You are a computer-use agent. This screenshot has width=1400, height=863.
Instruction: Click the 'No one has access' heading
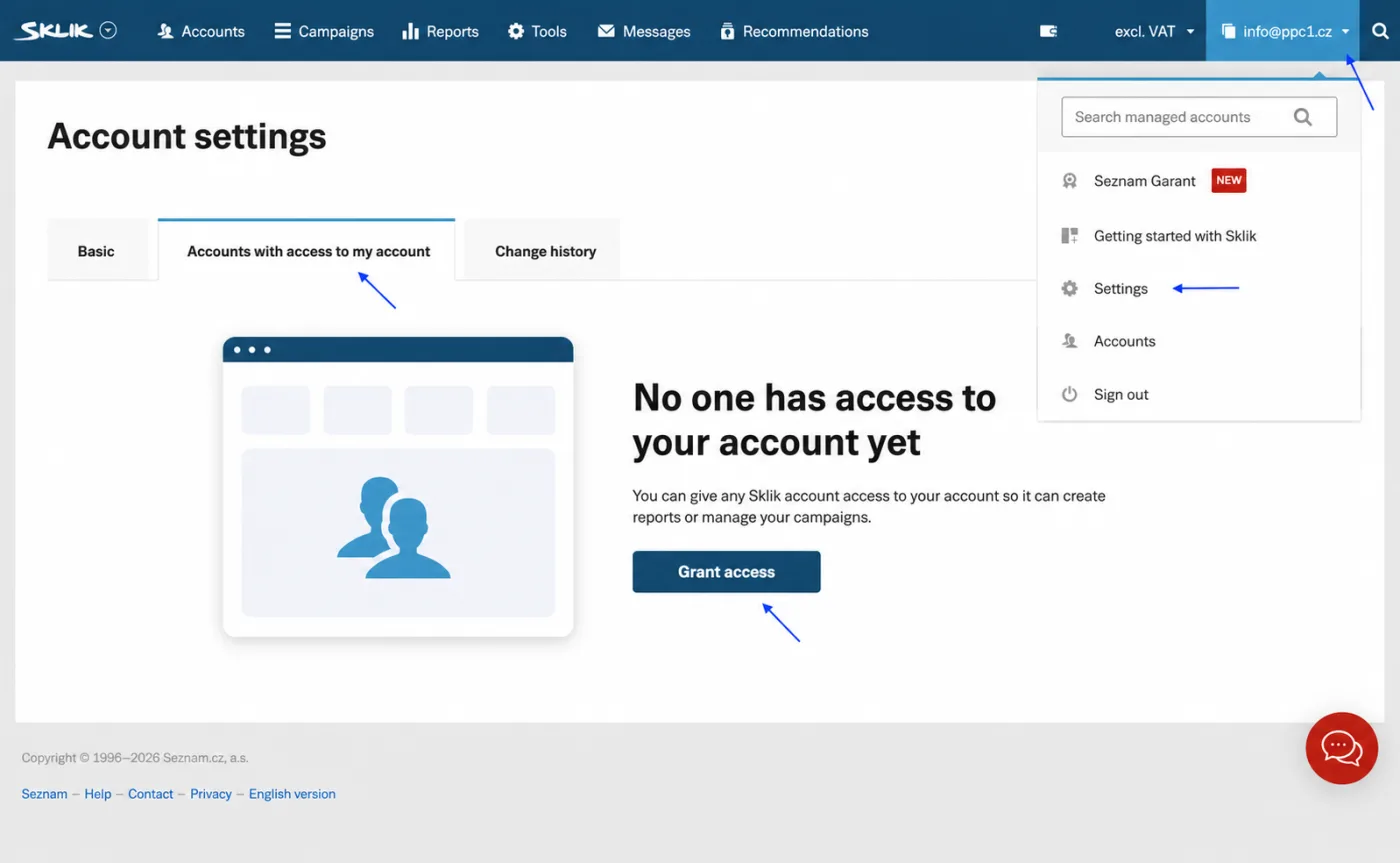[815, 419]
